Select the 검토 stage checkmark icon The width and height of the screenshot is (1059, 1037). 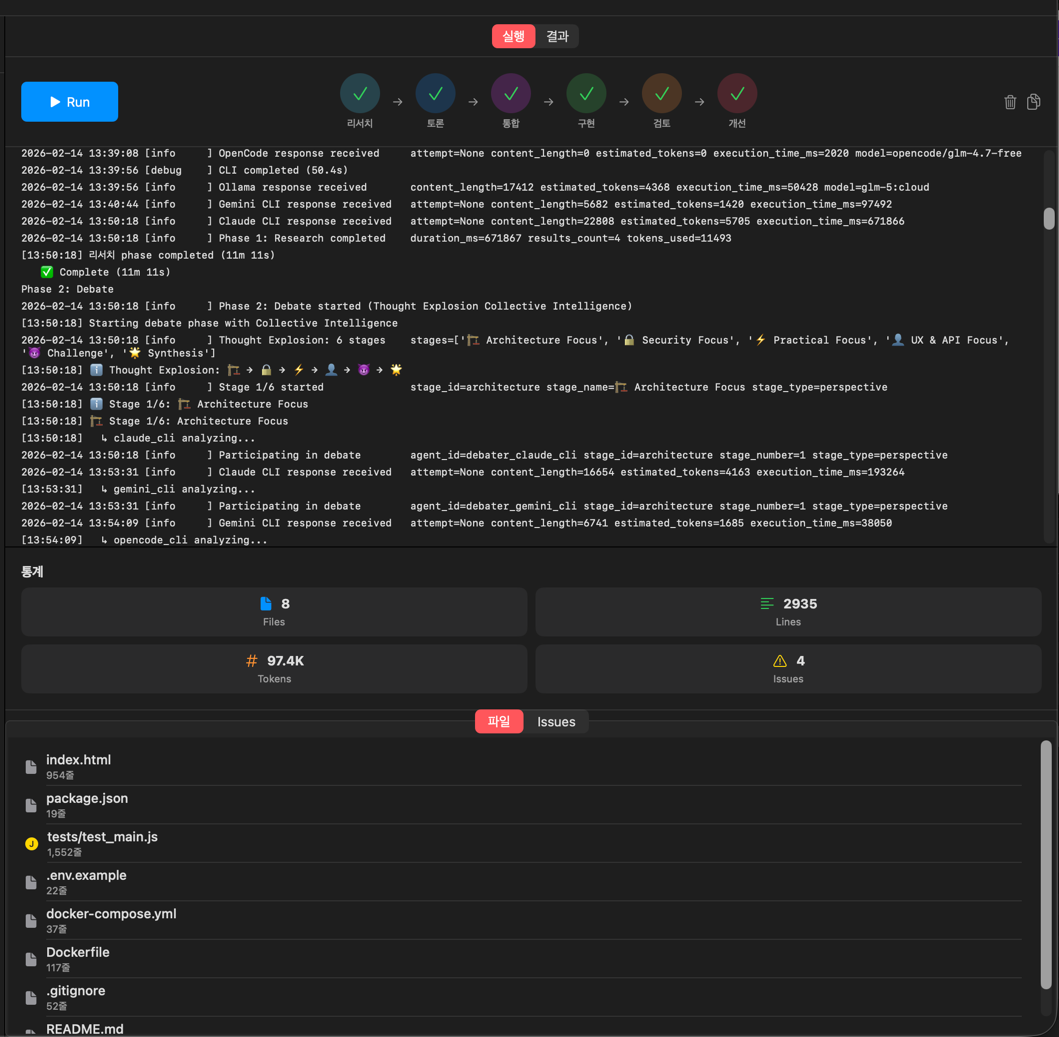[662, 93]
